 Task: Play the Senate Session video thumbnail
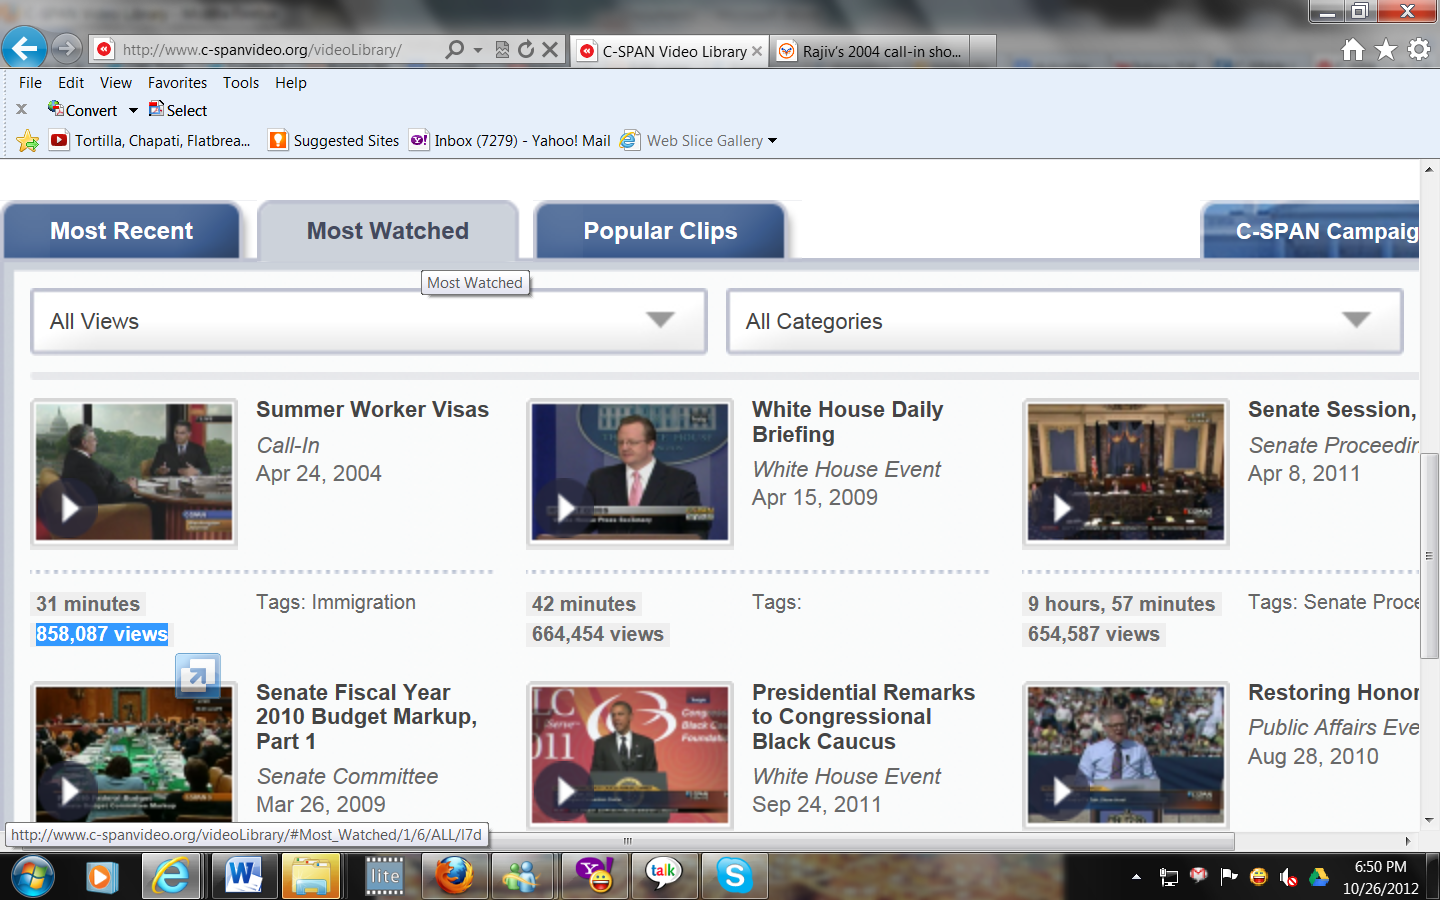pos(1126,472)
